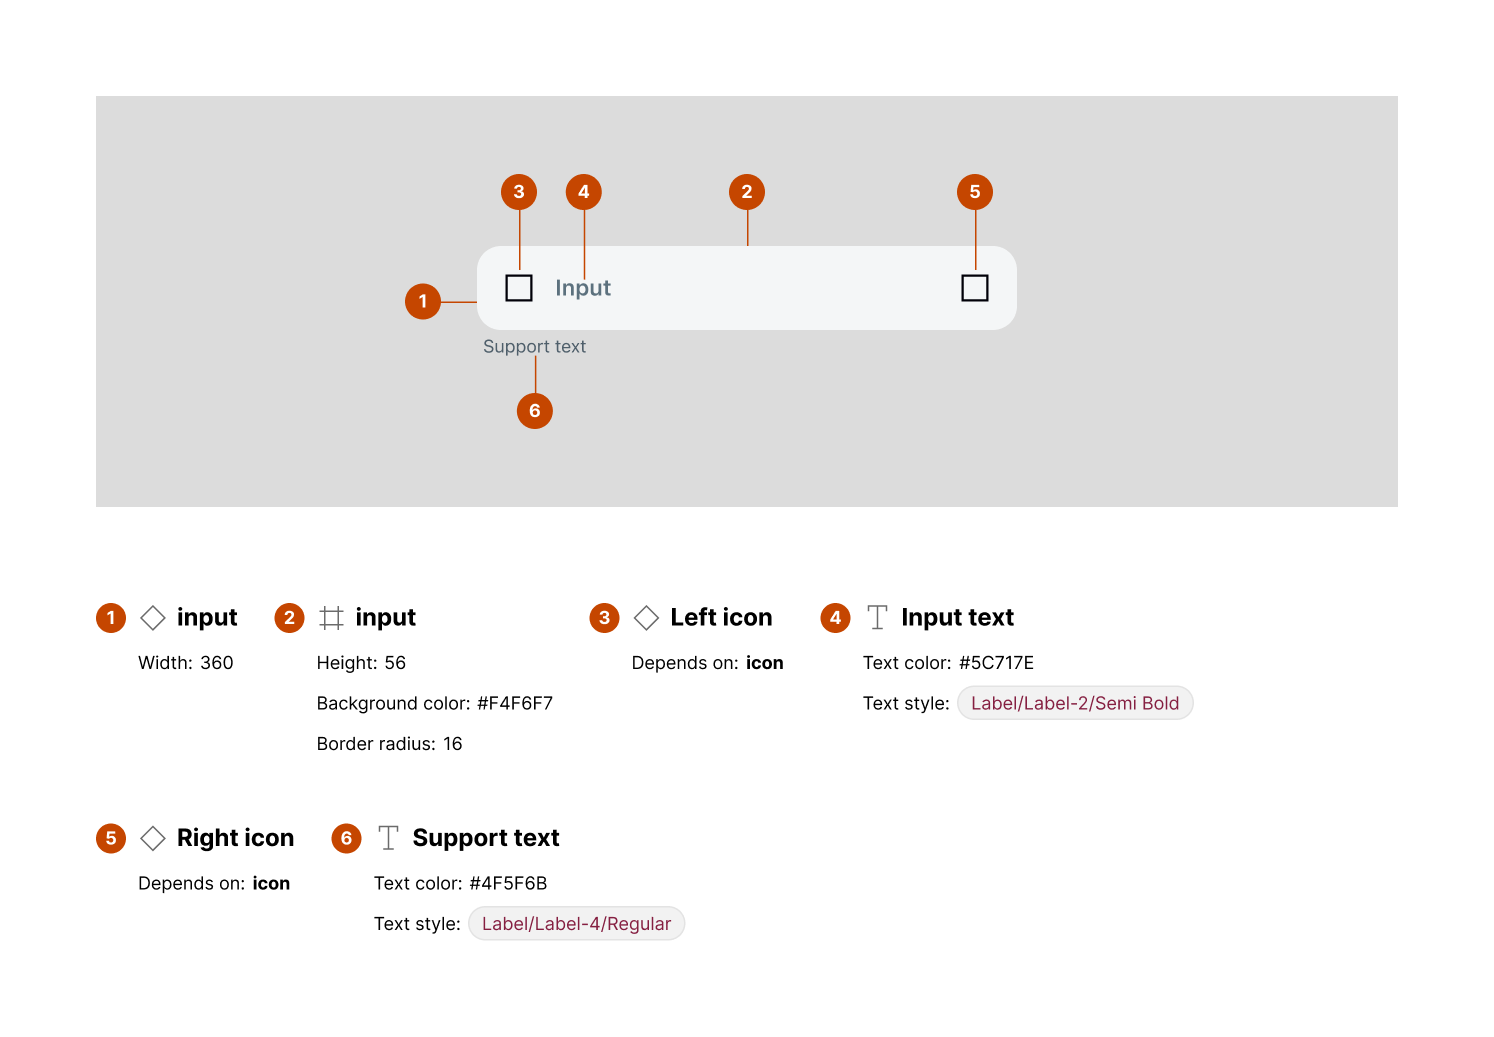The height and width of the screenshot is (1037, 1494).
Task: Click the left icon placeholder square in input
Action: [x=519, y=288]
